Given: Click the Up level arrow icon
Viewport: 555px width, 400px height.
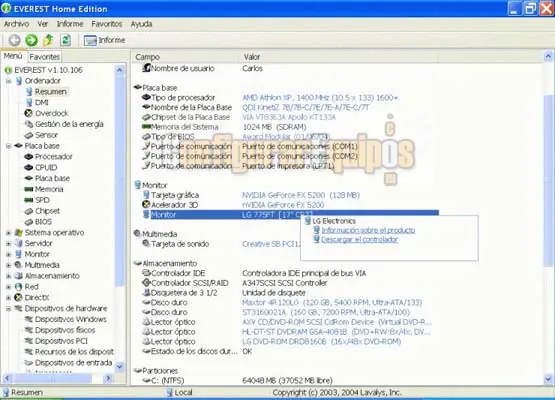Looking at the screenshot, I should point(48,40).
